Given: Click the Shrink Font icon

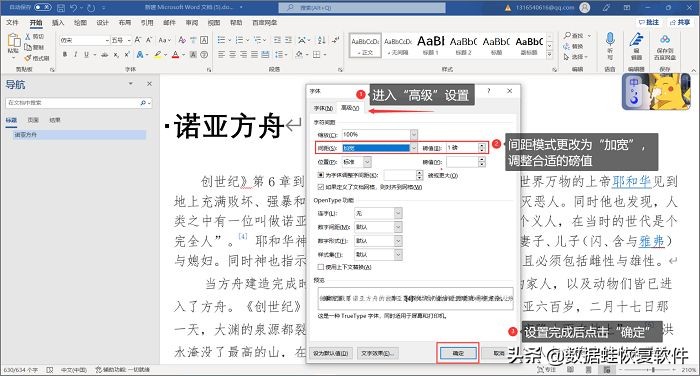Looking at the screenshot, I should [x=149, y=40].
